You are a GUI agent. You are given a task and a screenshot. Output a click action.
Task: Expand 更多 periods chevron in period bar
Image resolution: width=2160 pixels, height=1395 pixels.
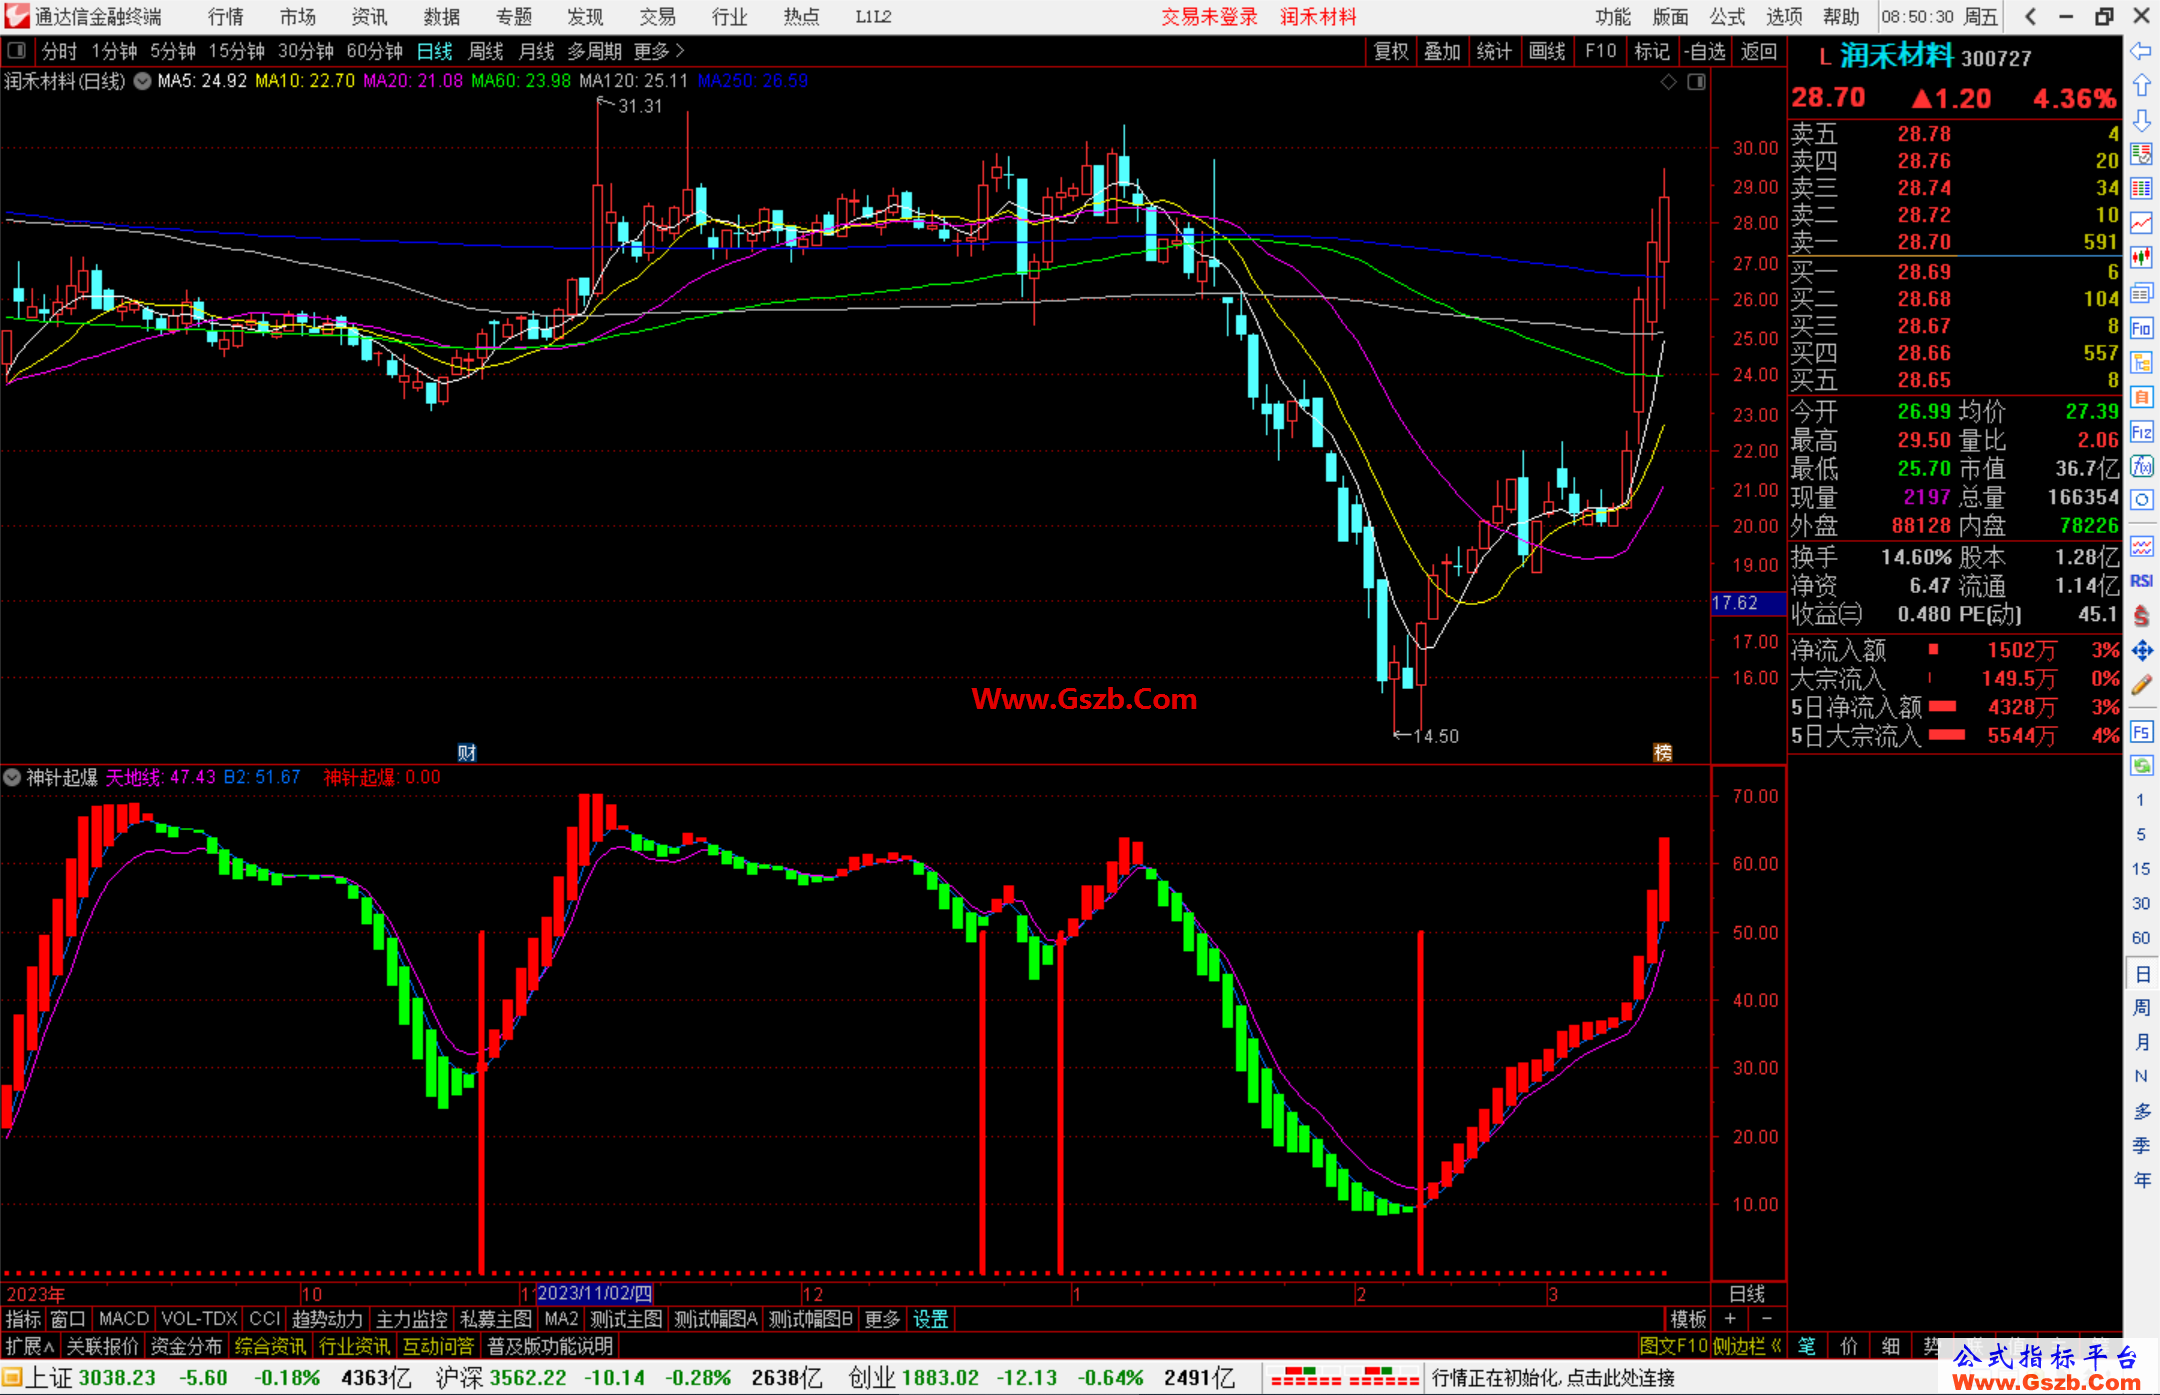tap(659, 51)
